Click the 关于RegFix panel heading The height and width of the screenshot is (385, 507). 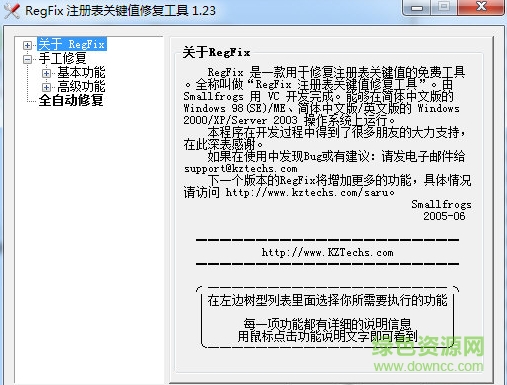[x=216, y=52]
